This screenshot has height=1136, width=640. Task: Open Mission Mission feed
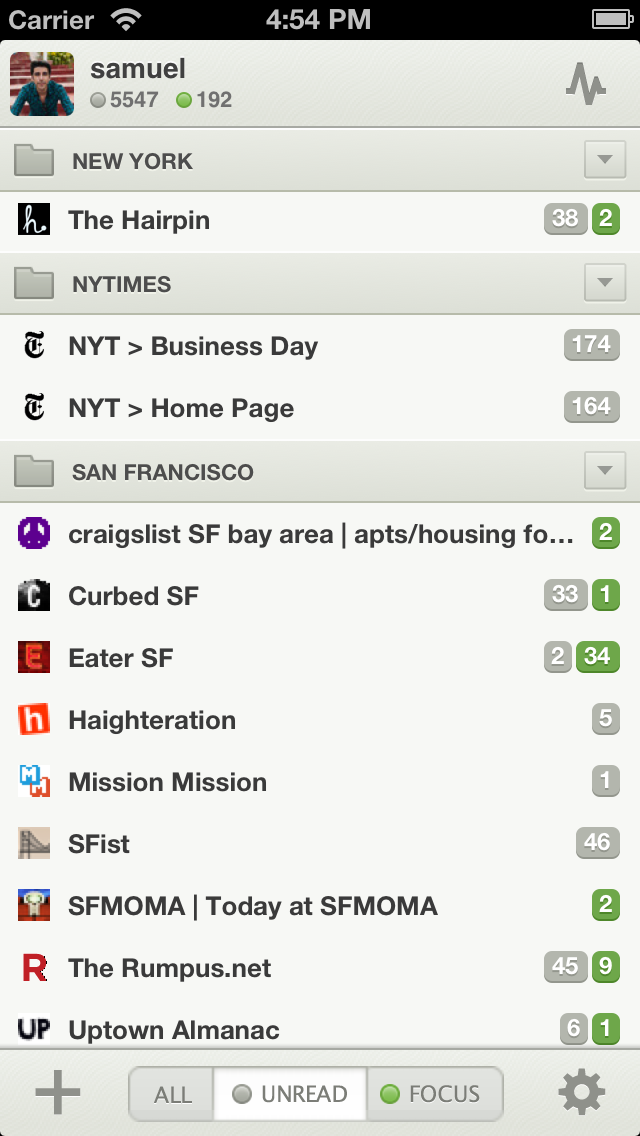(167, 782)
